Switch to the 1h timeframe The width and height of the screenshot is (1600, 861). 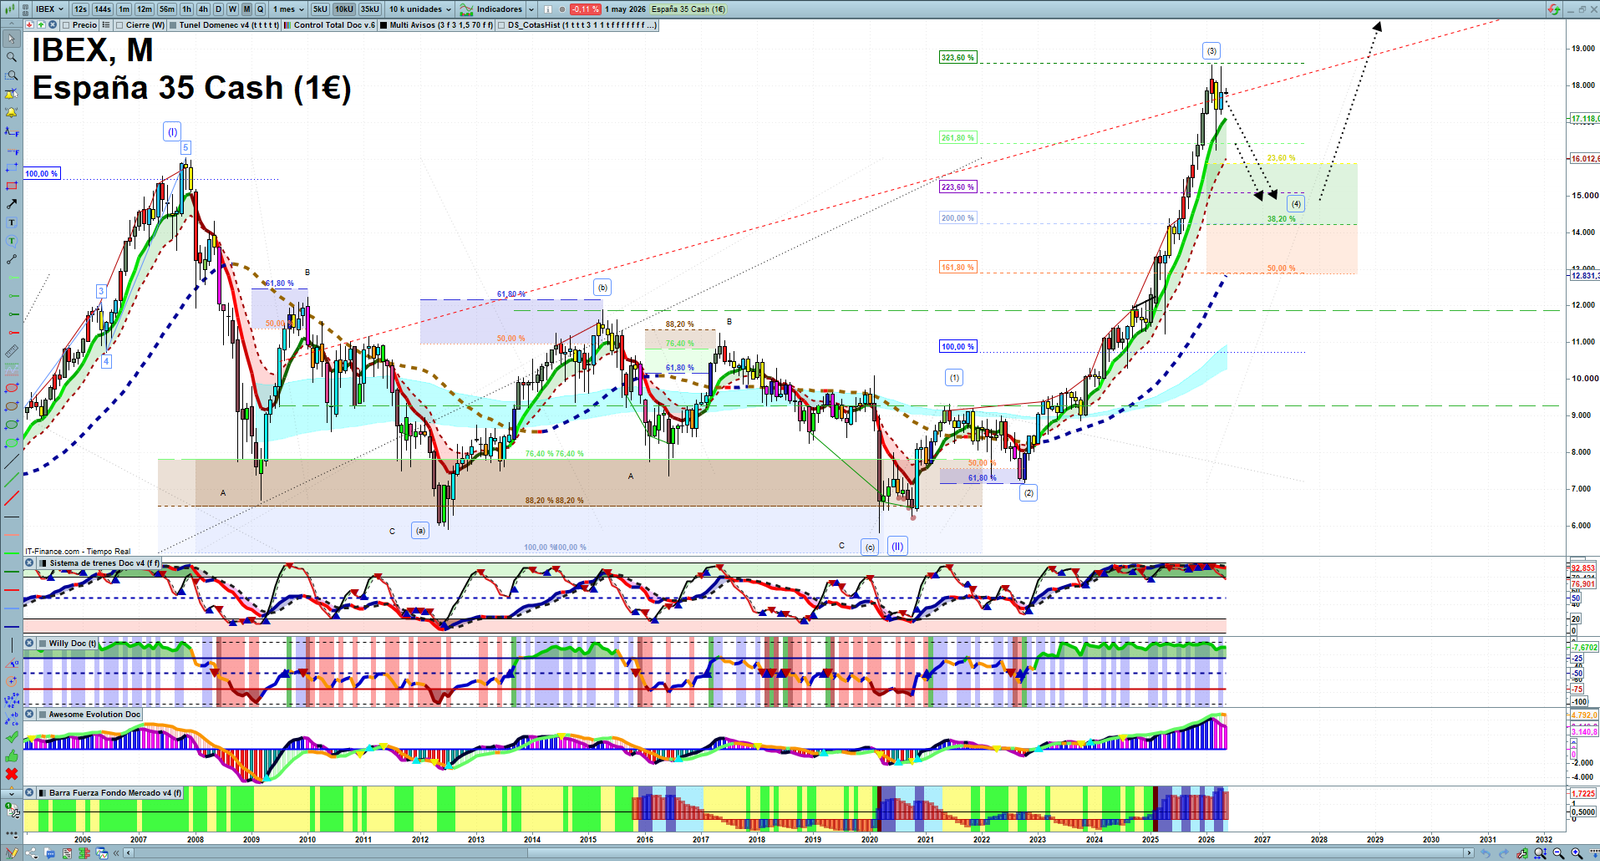186,9
